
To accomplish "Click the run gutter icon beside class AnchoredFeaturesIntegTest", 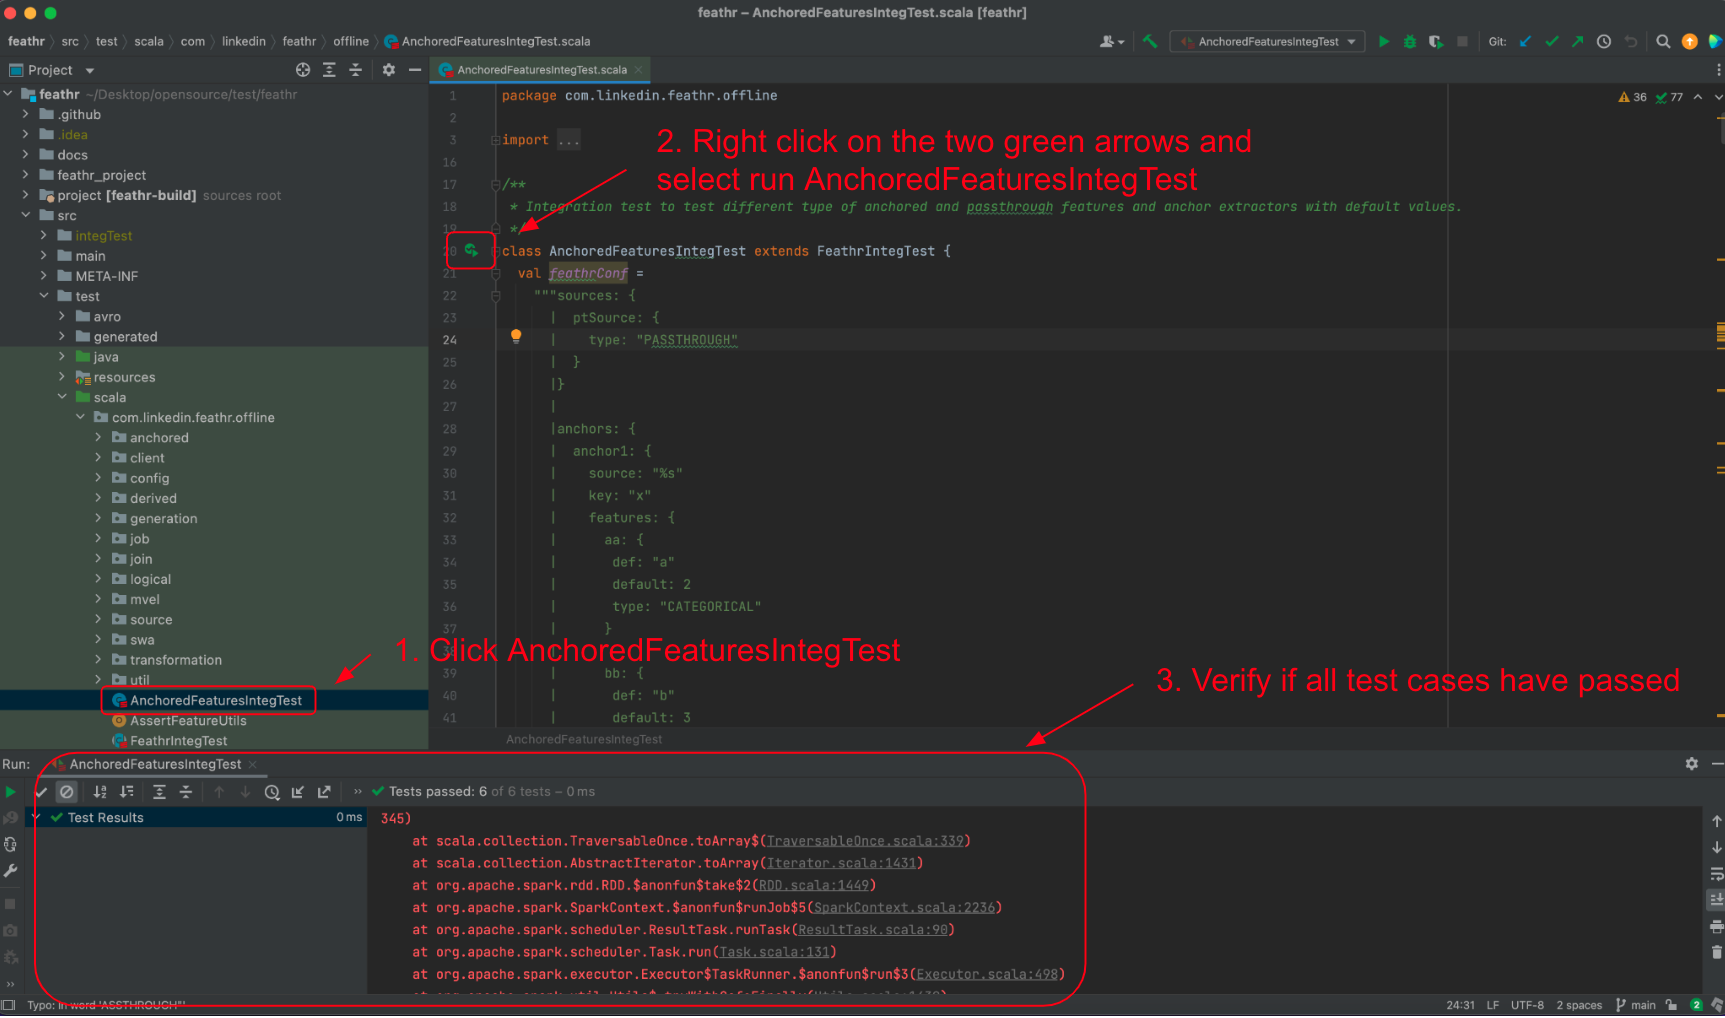I will click(471, 250).
